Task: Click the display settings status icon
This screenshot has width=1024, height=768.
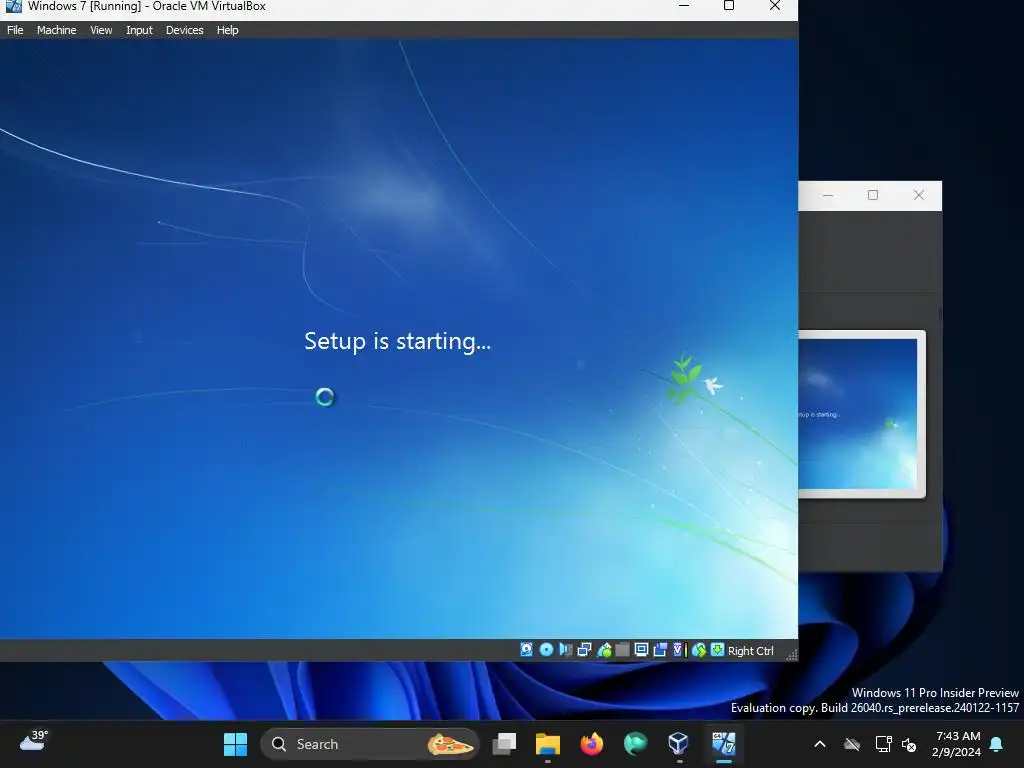Action: point(641,650)
